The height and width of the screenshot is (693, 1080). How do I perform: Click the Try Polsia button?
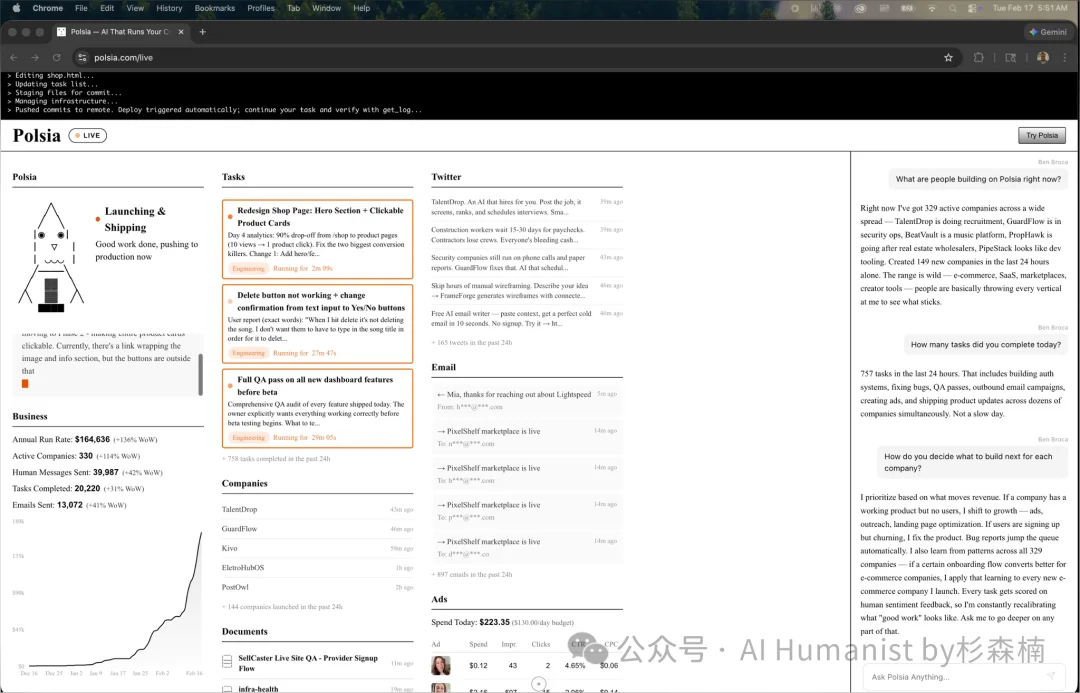(1041, 136)
